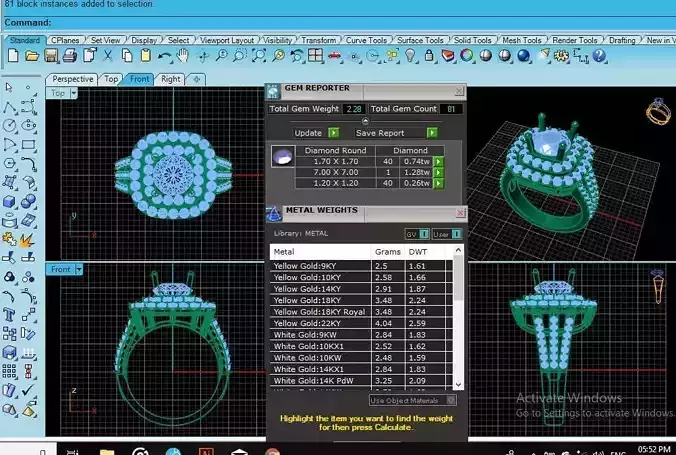This screenshot has width=676, height=455.
Task: Close the Gem Reporter panel
Action: point(459,91)
